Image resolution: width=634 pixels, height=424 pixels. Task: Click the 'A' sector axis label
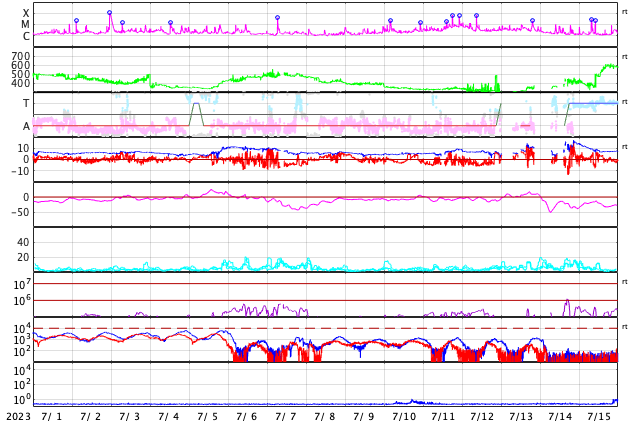tap(26, 127)
